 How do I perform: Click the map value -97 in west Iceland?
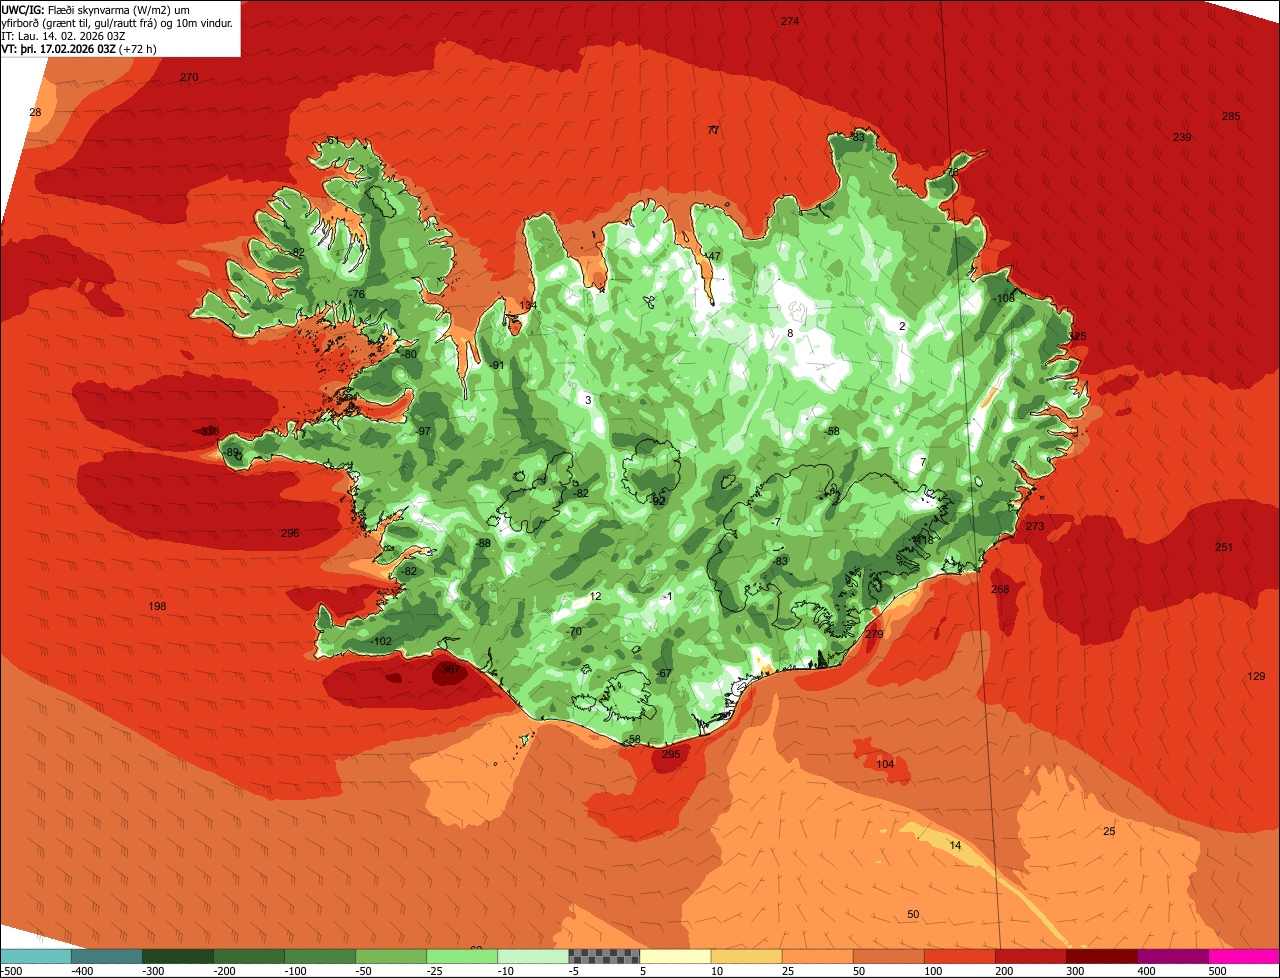[423, 431]
